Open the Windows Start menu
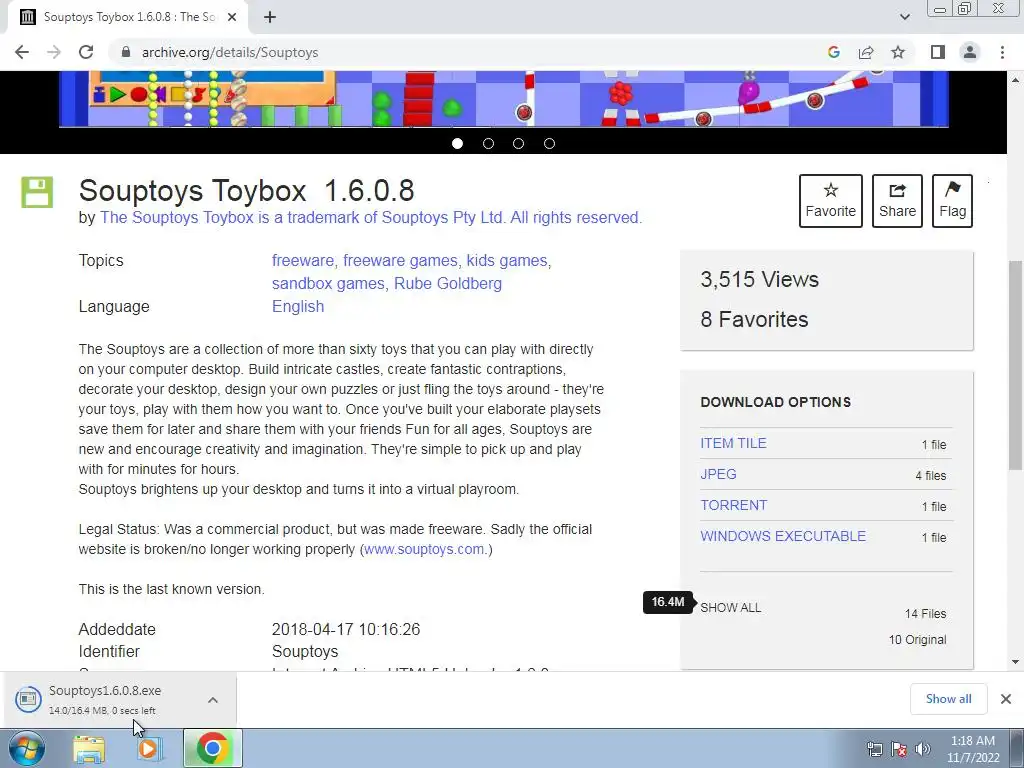 (27, 748)
